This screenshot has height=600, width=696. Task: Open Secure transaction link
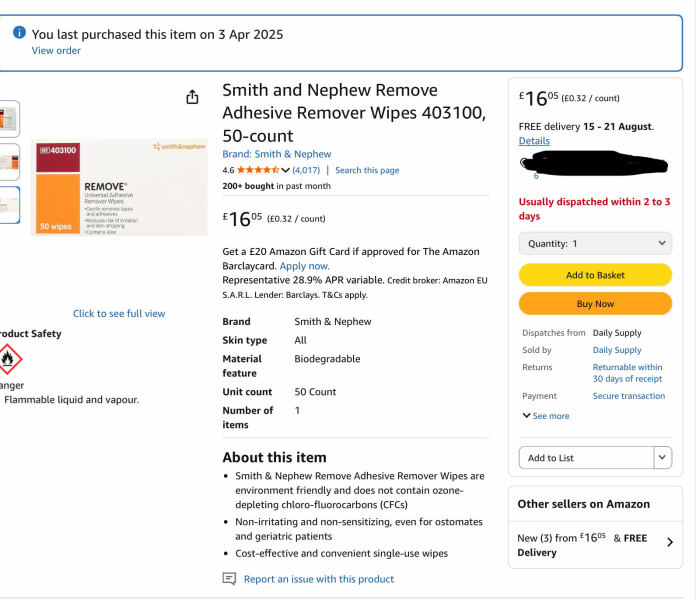[x=629, y=395]
